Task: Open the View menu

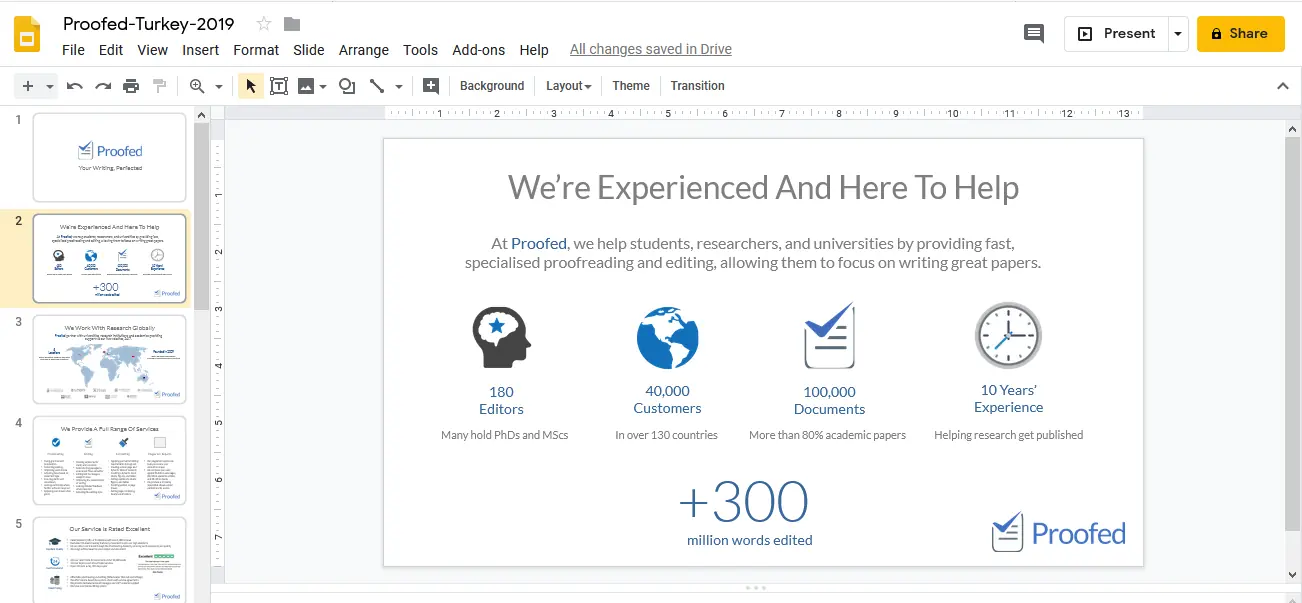Action: tap(153, 50)
